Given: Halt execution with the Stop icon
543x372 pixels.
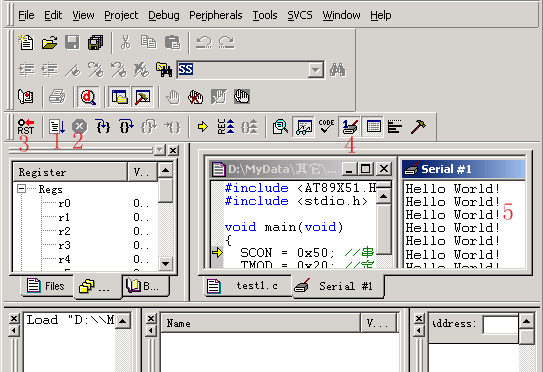Looking at the screenshot, I should pyautogui.click(x=80, y=126).
